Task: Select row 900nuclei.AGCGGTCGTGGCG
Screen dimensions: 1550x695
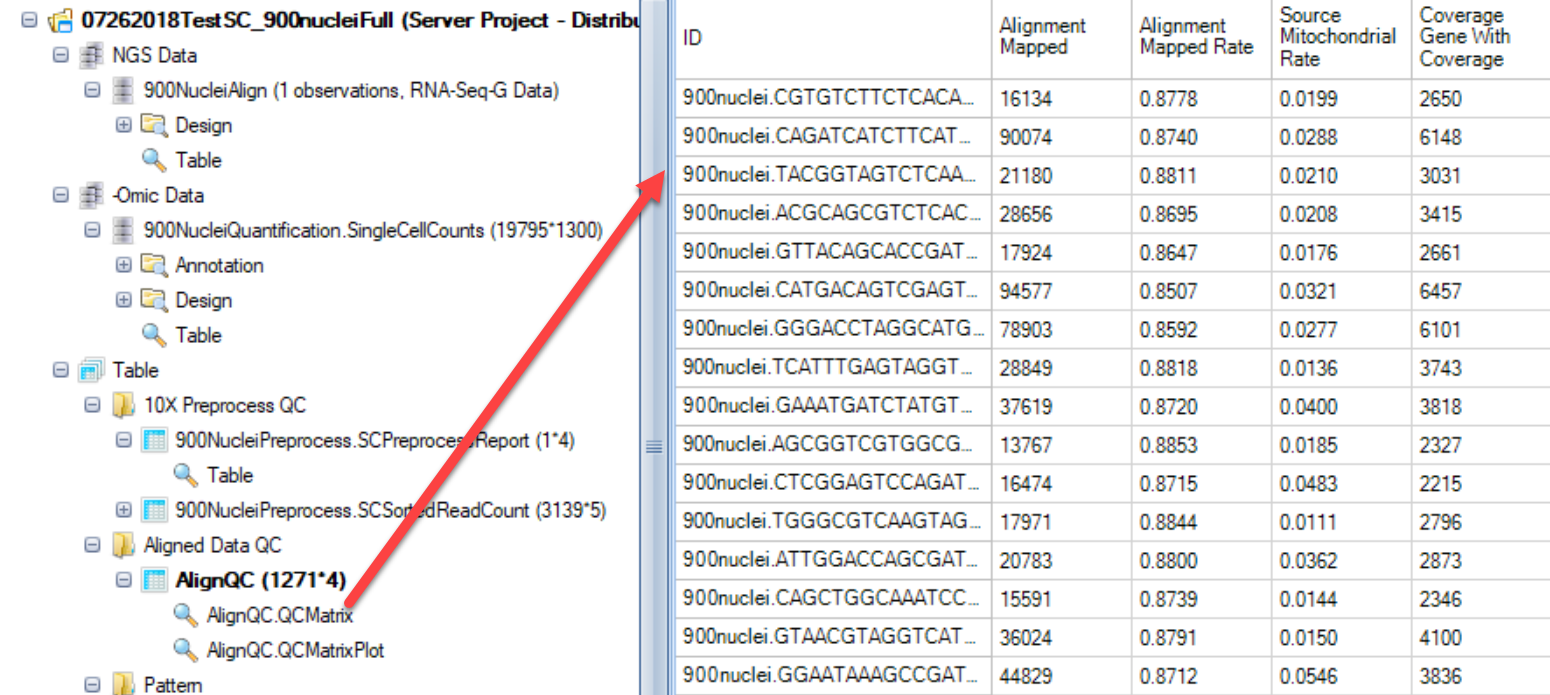Action: pos(833,445)
